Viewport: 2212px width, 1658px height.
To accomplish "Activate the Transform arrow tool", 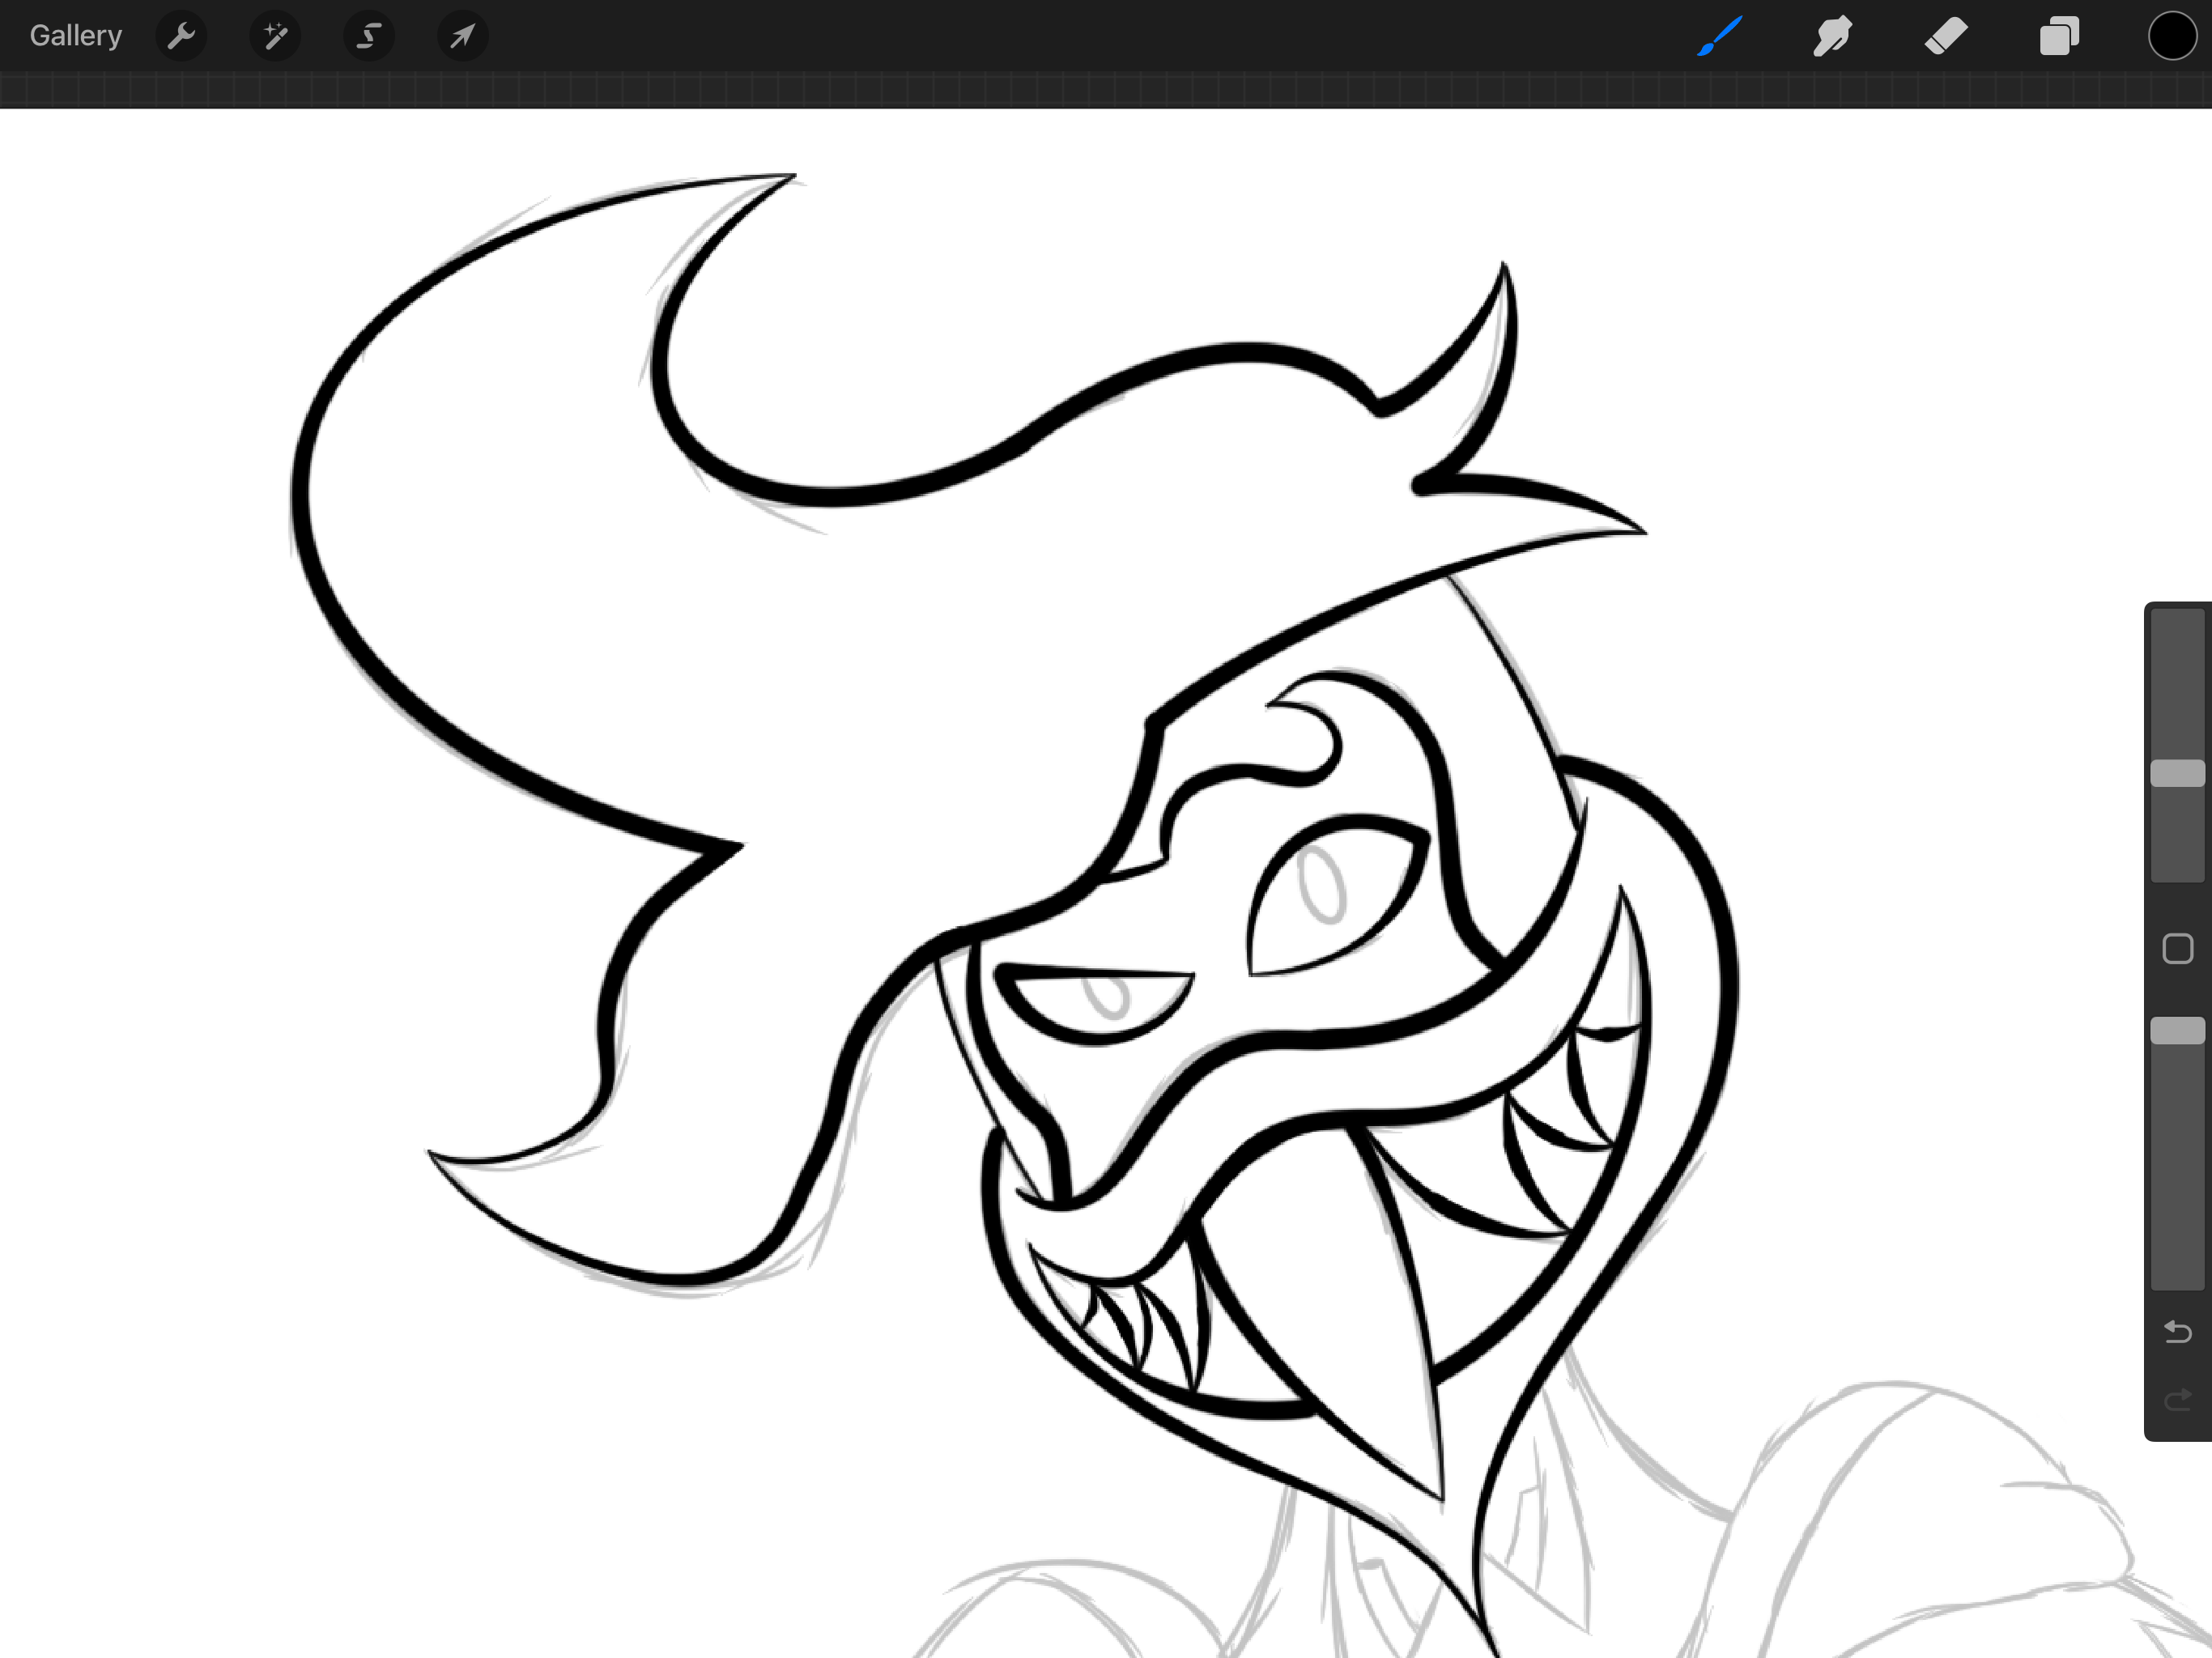I will tap(462, 37).
